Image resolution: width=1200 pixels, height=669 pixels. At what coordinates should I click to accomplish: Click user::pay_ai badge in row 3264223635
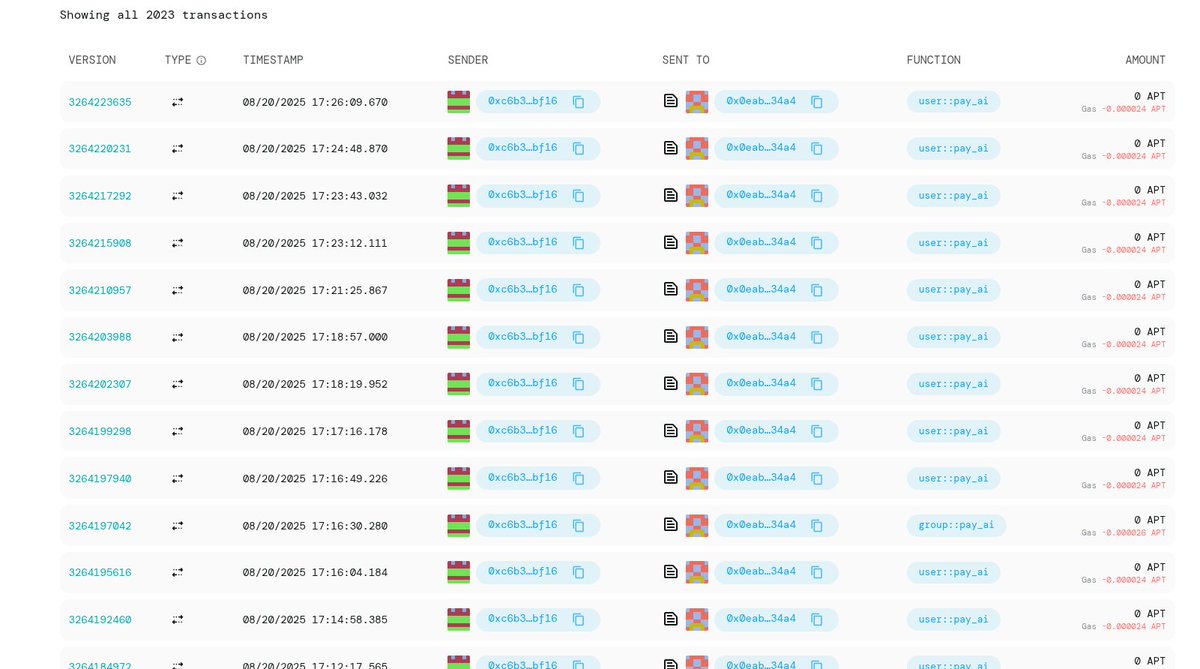pos(954,101)
